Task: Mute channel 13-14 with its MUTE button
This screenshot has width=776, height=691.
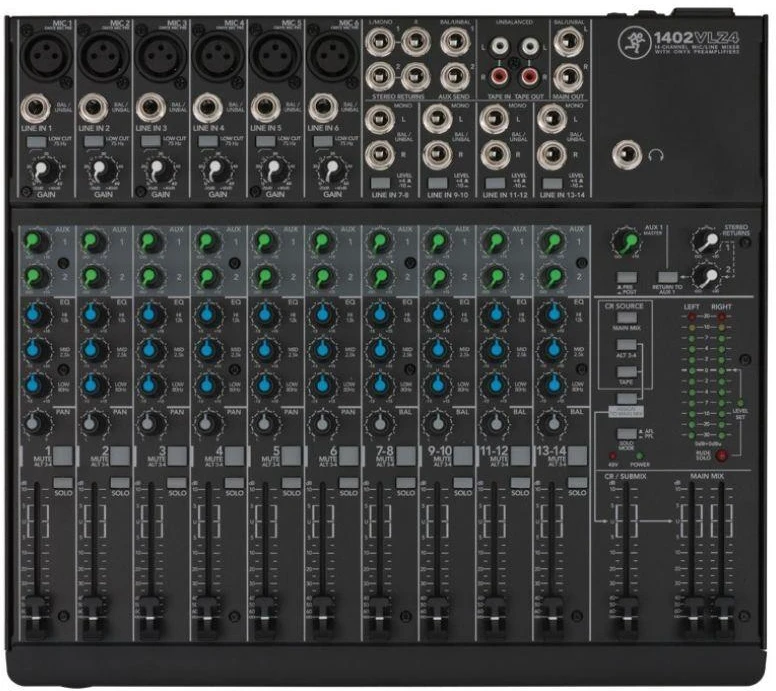Action: [578, 455]
